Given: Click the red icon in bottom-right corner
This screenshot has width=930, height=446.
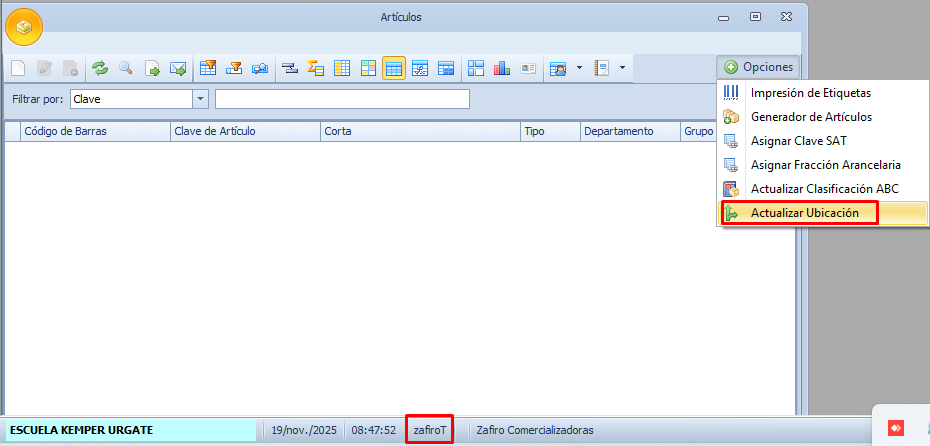Looking at the screenshot, I should [896, 428].
